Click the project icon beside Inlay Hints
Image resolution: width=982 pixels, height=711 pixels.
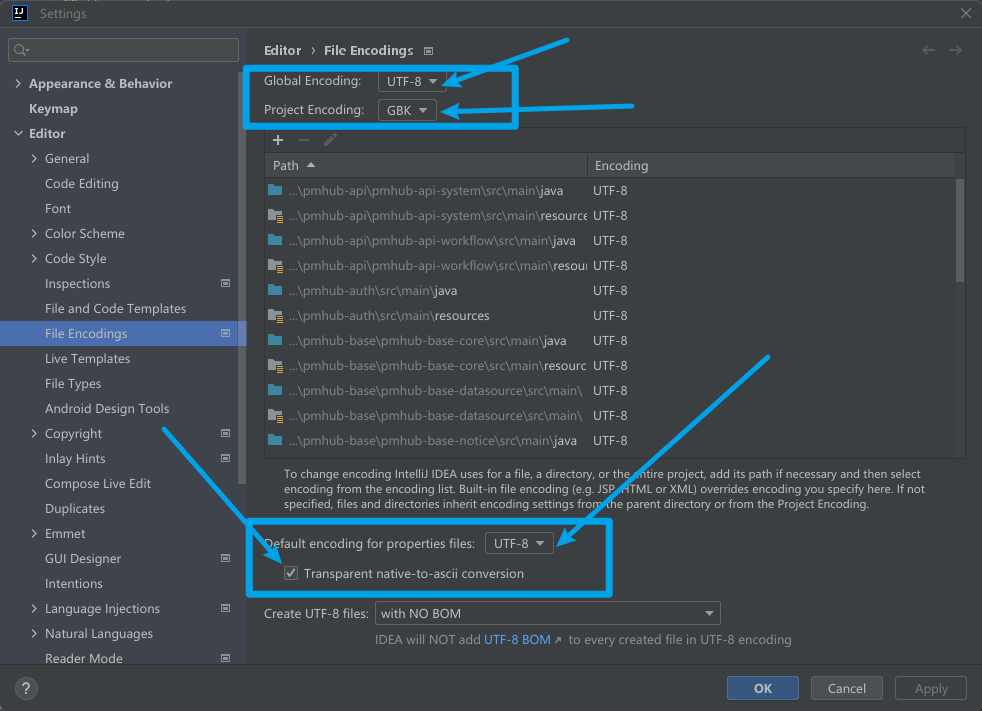pos(225,458)
